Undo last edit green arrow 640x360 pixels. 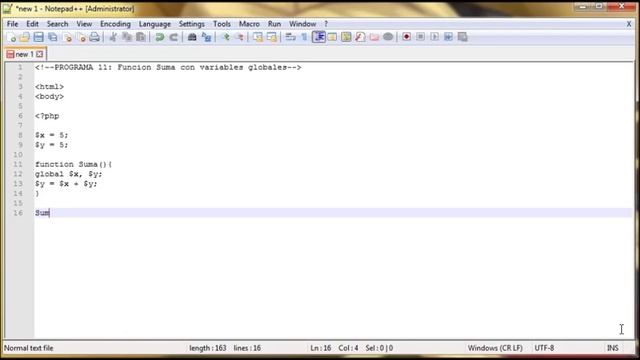point(160,38)
